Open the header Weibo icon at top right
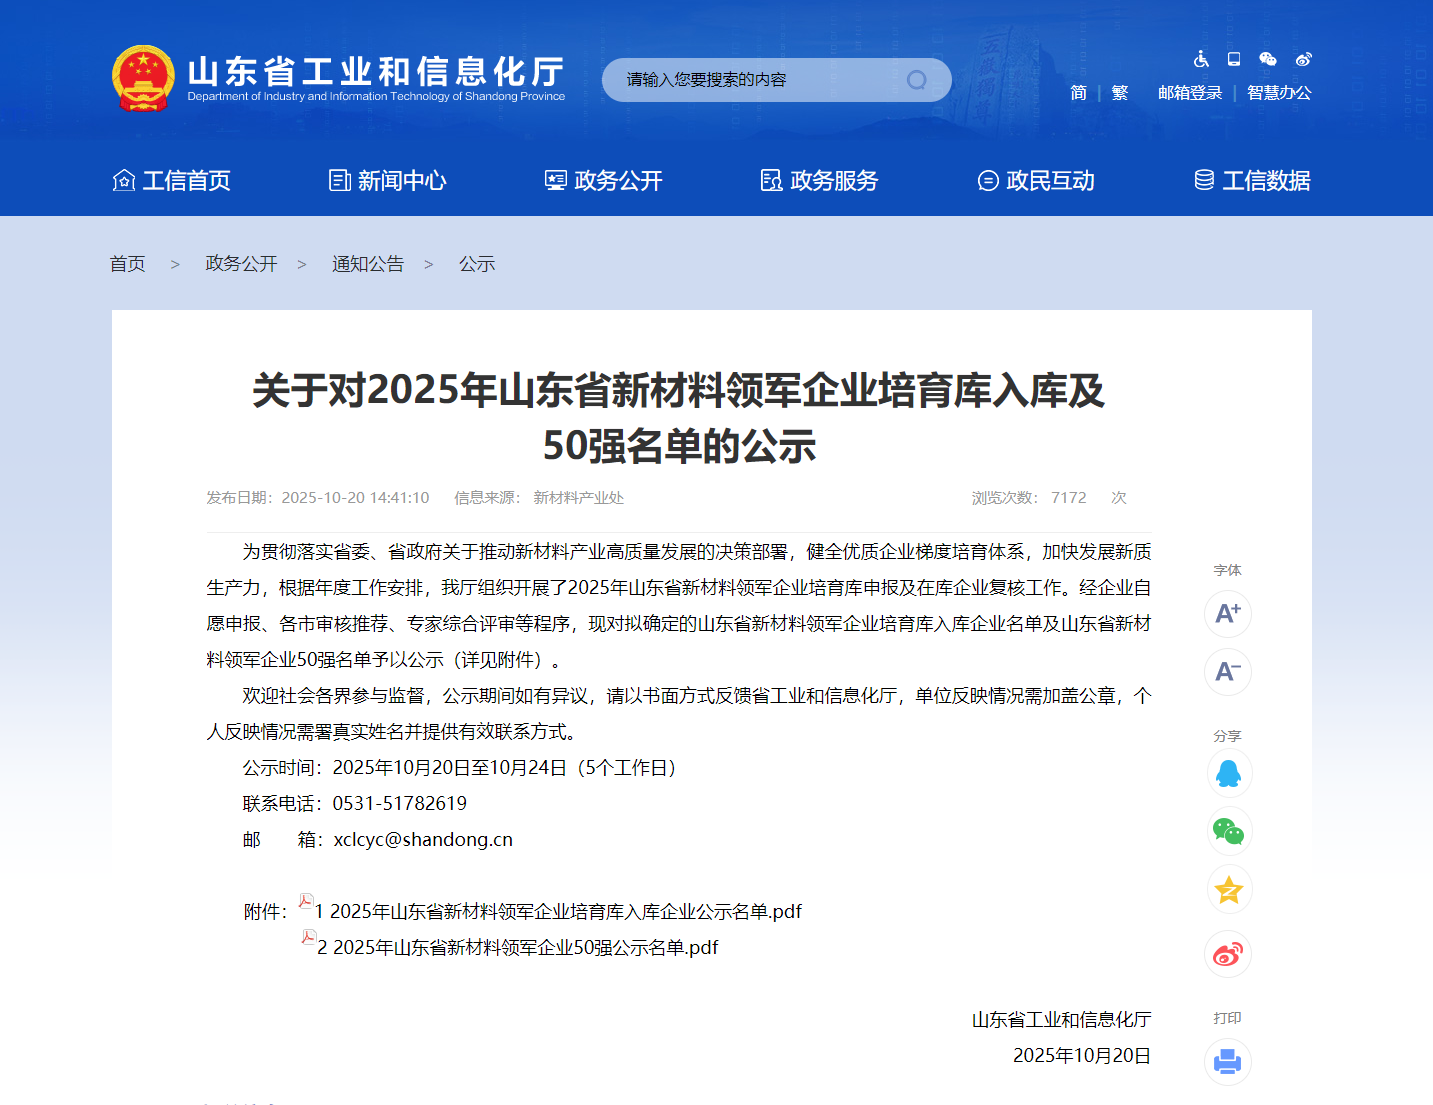 click(1303, 59)
